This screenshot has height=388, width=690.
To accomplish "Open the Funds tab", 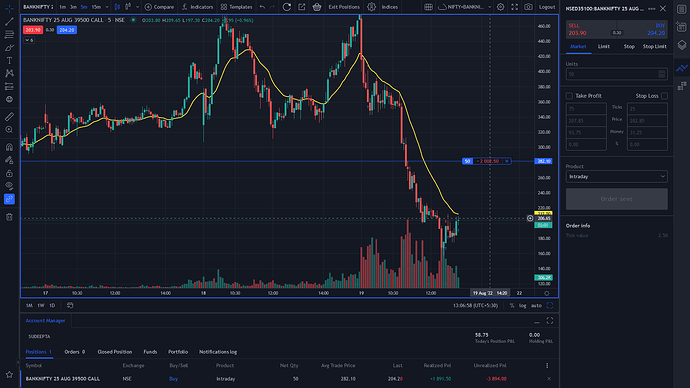I will coord(150,352).
